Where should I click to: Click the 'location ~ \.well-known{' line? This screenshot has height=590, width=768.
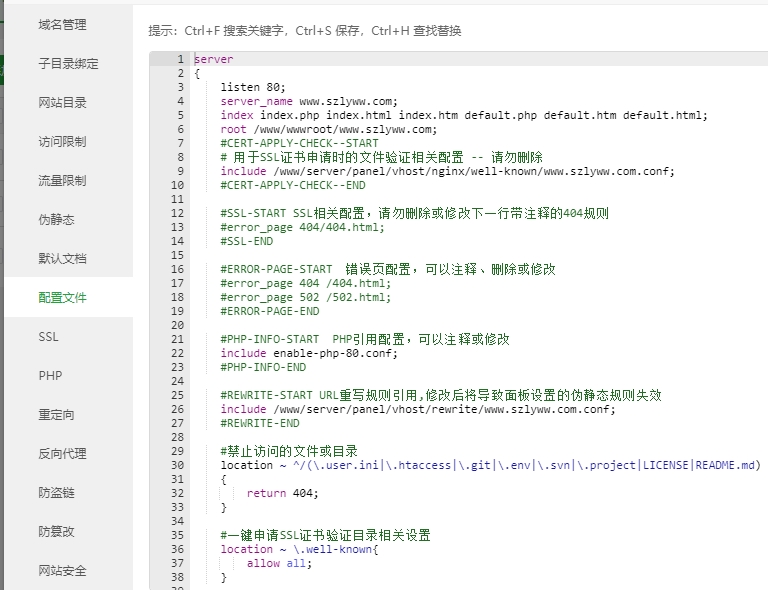pos(299,549)
